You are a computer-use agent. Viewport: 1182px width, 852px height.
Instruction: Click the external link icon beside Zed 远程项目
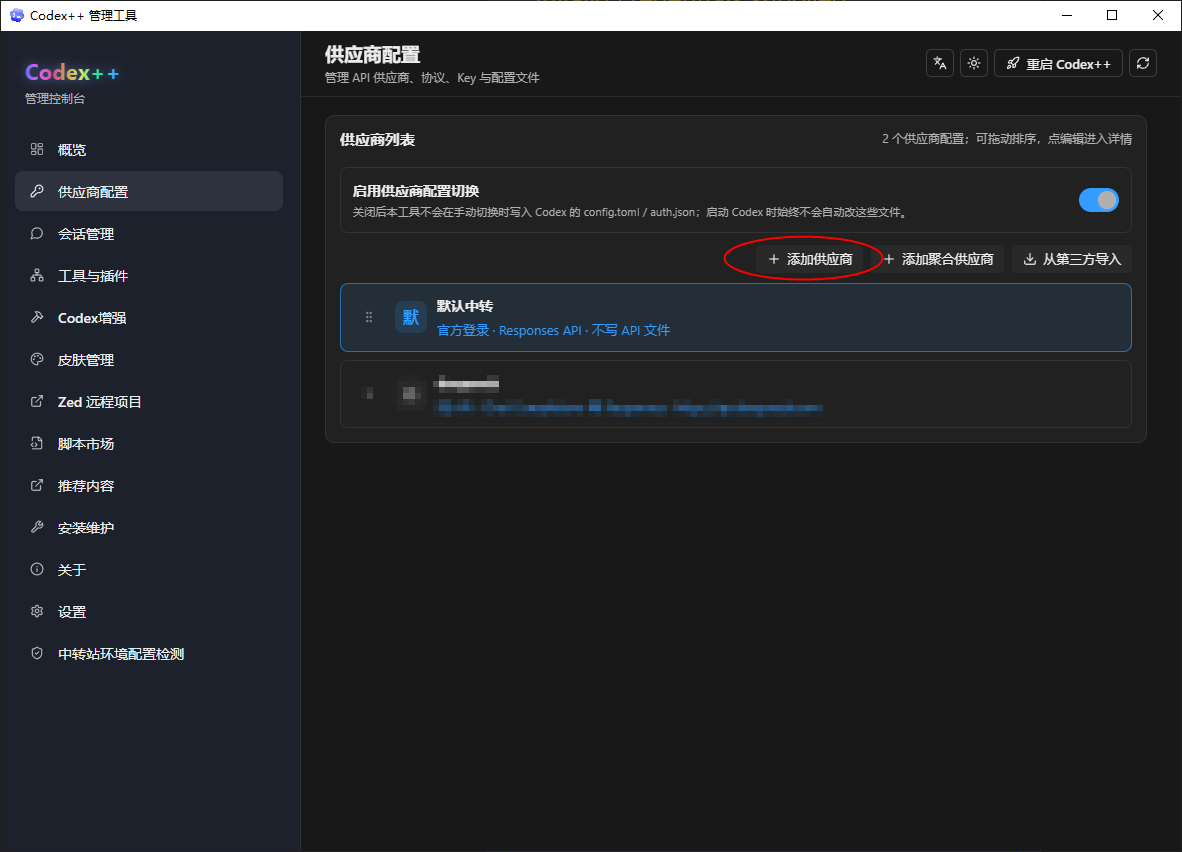36,401
